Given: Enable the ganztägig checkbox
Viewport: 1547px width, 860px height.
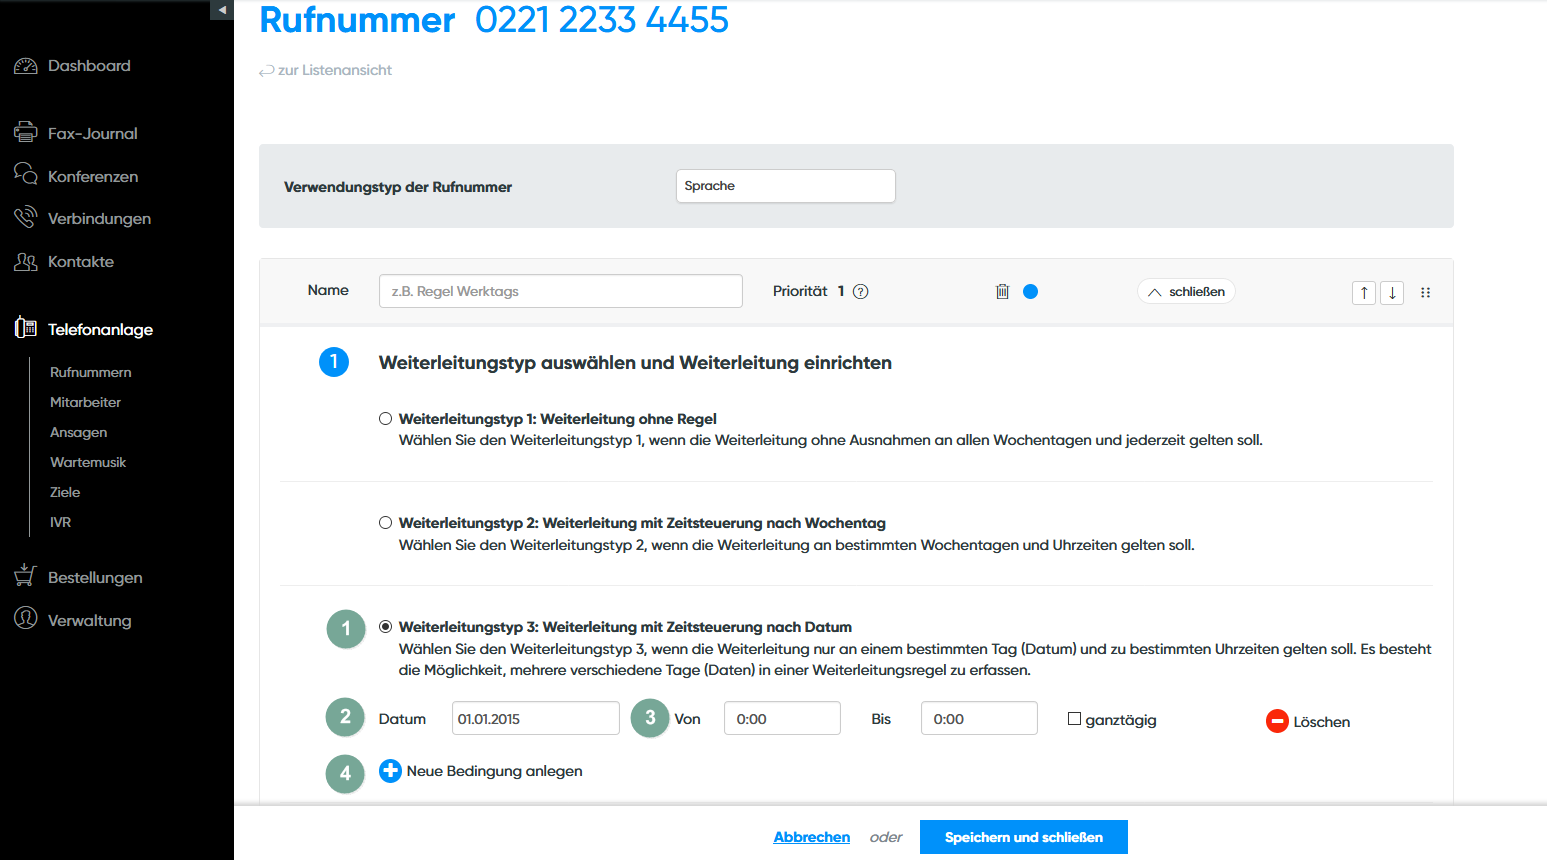Looking at the screenshot, I should (x=1074, y=719).
